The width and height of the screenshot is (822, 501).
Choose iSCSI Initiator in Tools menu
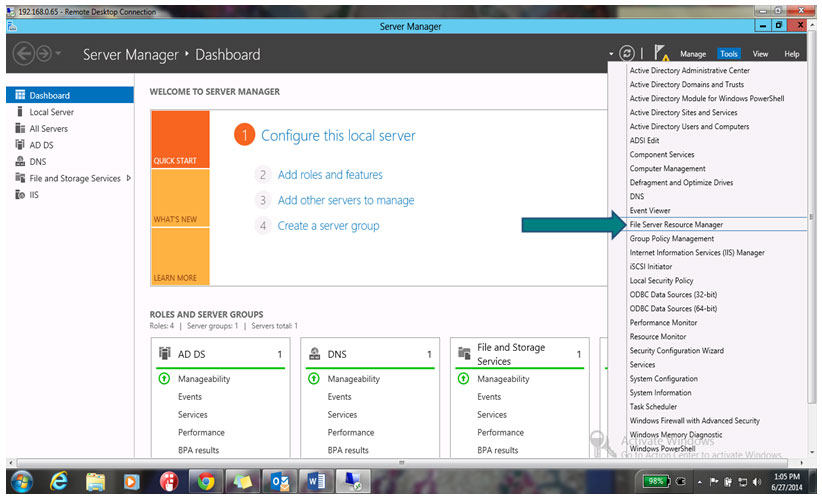coord(651,266)
